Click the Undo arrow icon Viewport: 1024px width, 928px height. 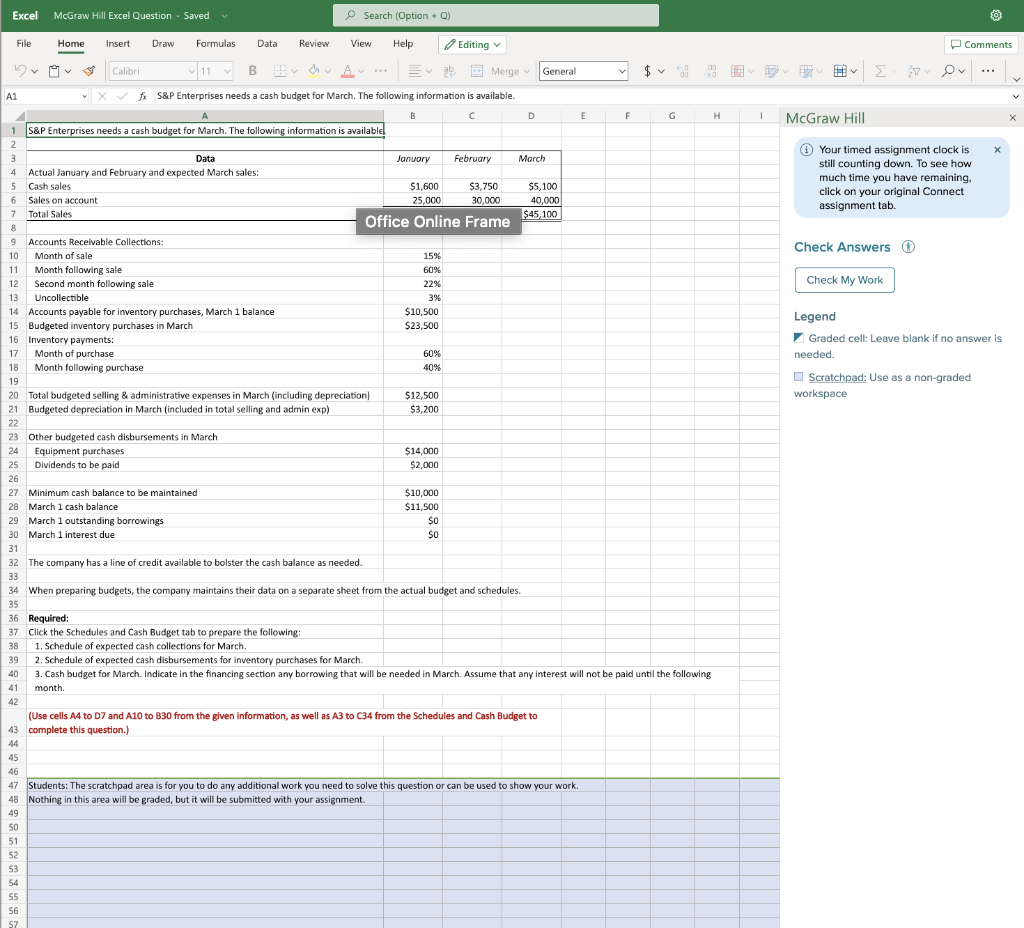coord(19,71)
